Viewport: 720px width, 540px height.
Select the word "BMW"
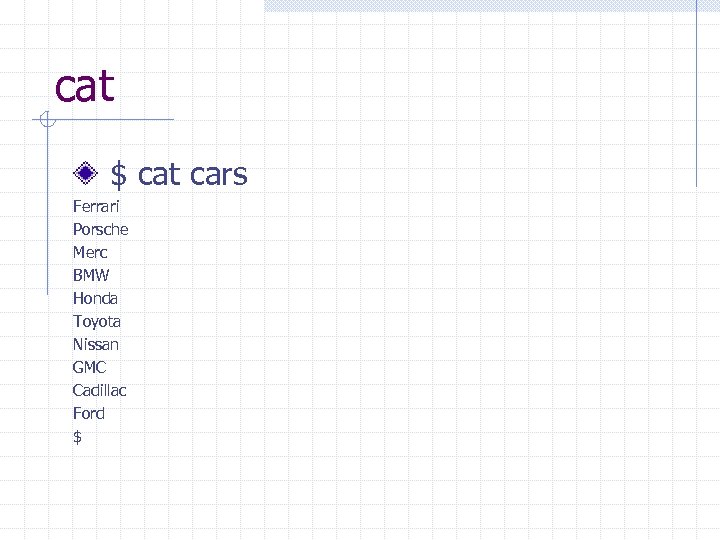click(91, 276)
